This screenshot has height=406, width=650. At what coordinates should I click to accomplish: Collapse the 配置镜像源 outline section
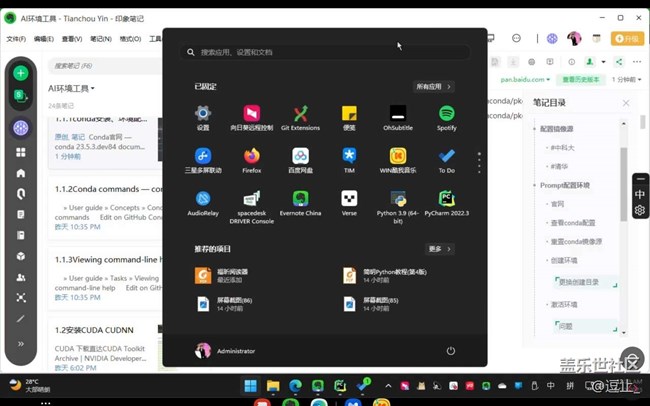(535, 129)
